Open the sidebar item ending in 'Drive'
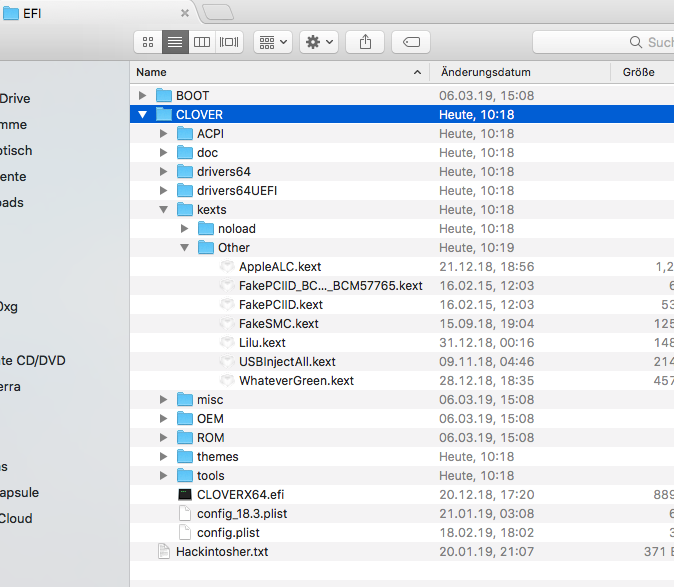674x587 pixels. click(15, 98)
